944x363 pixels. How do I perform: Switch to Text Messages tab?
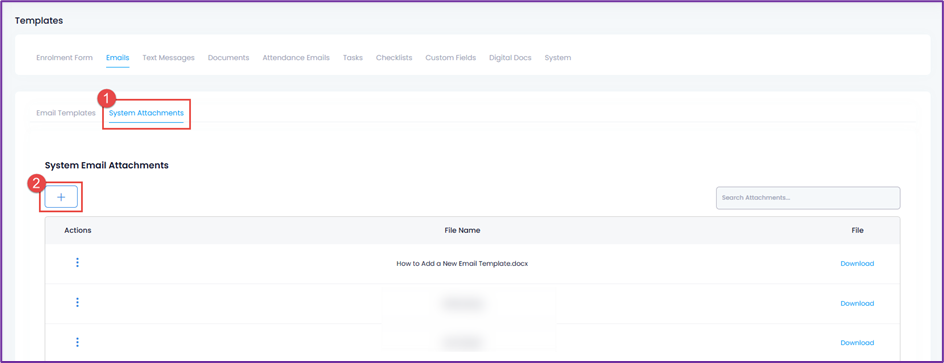[x=169, y=58]
